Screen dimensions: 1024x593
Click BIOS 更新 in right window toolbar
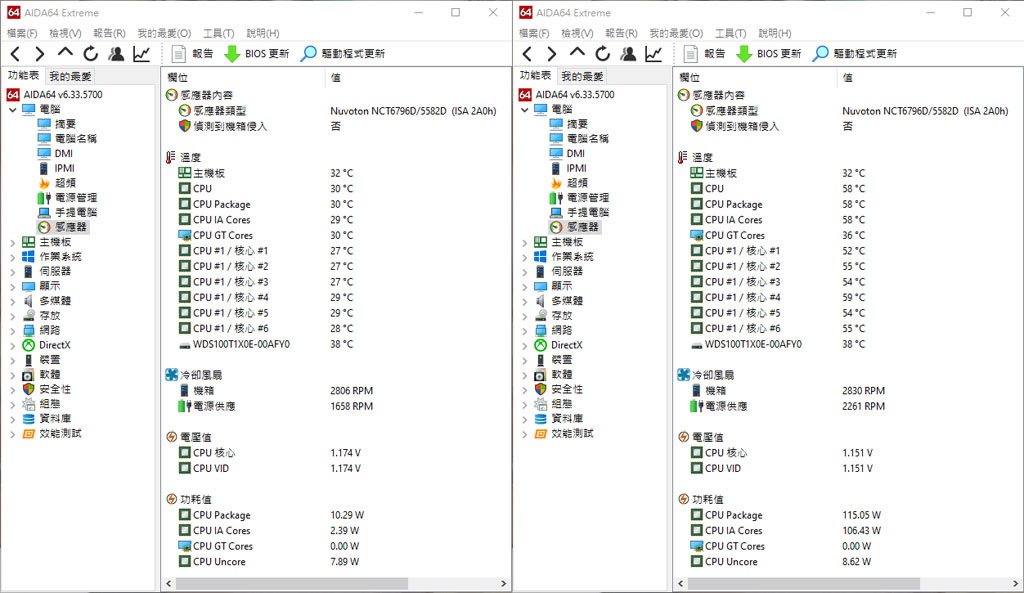point(769,54)
